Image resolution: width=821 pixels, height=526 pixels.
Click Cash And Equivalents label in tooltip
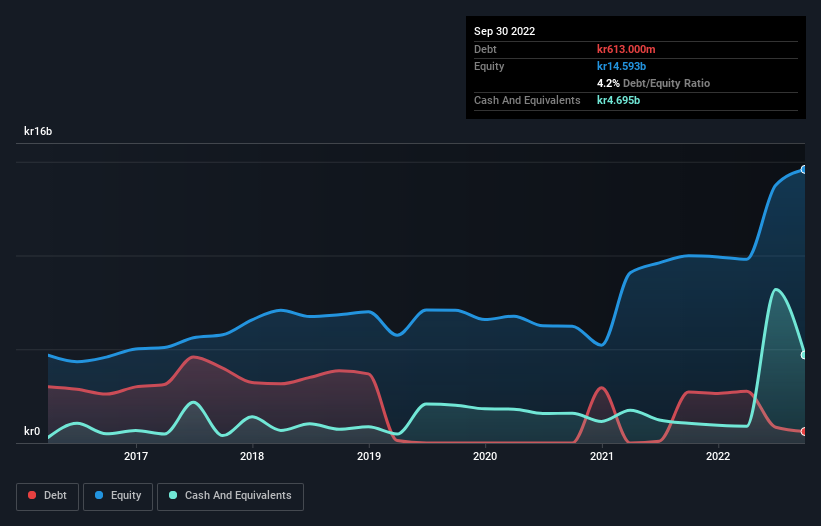click(x=527, y=100)
